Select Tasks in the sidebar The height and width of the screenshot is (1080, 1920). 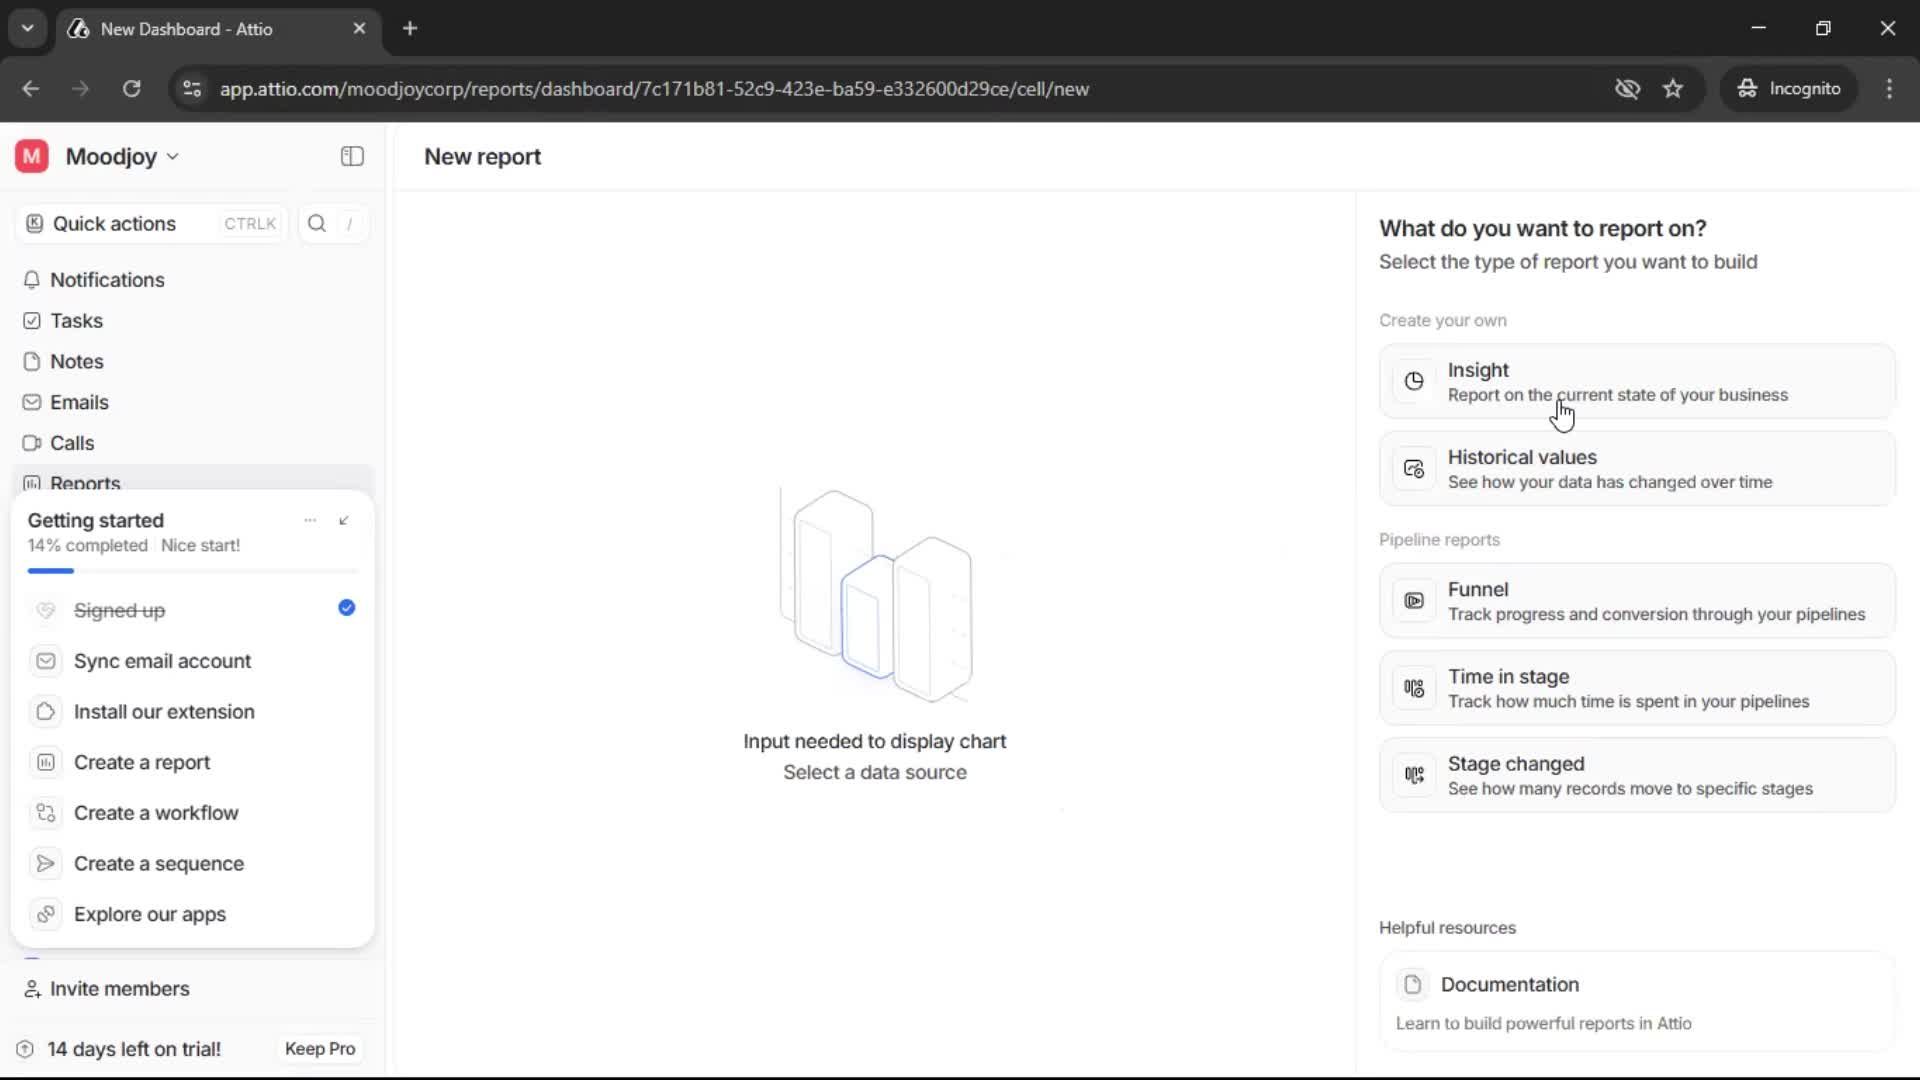(x=75, y=320)
